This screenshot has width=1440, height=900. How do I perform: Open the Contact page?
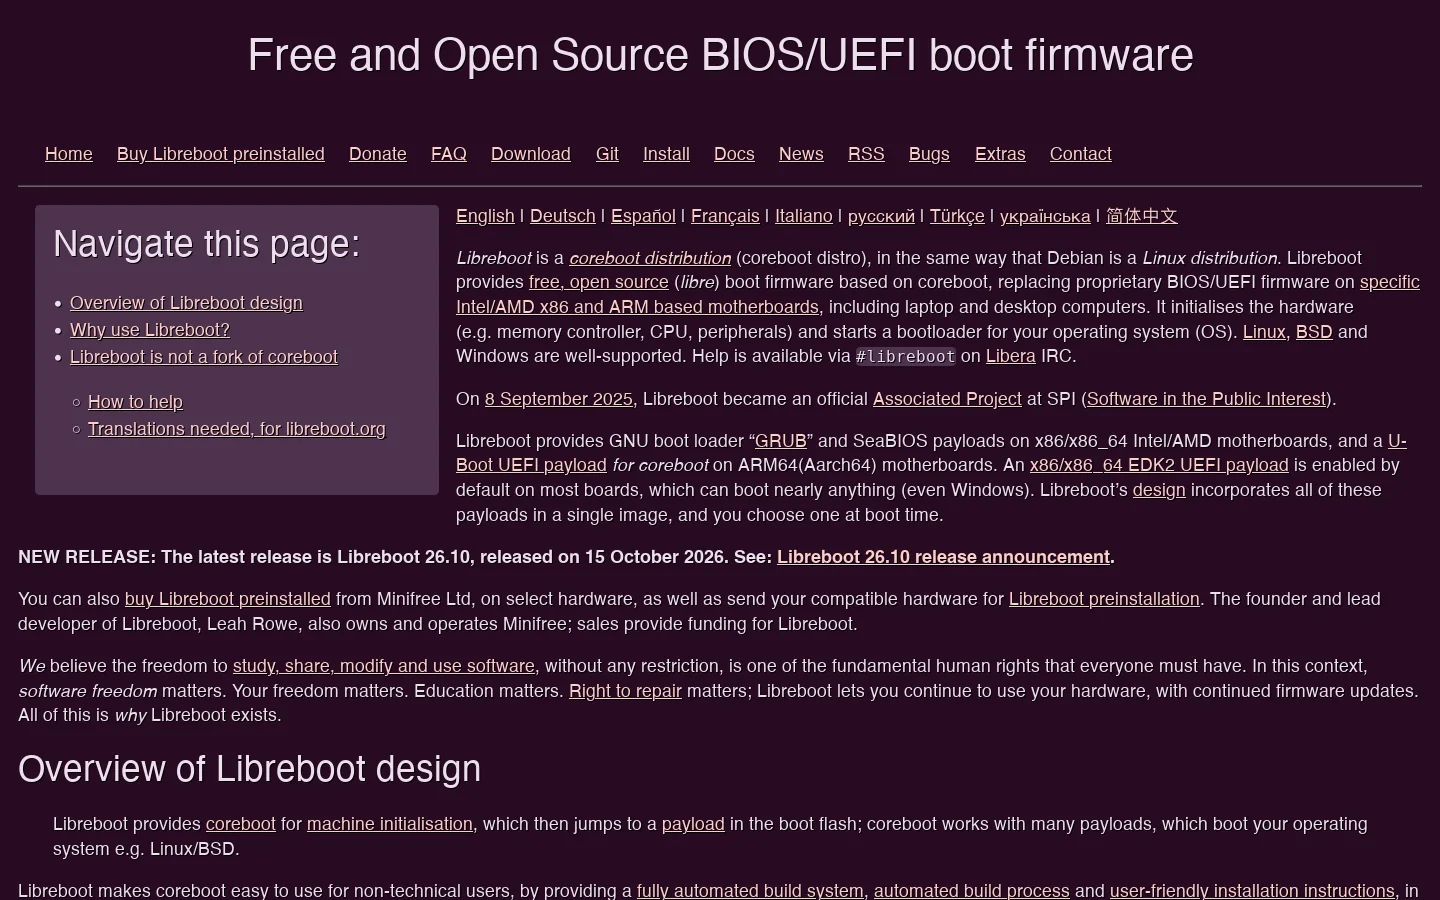1080,154
